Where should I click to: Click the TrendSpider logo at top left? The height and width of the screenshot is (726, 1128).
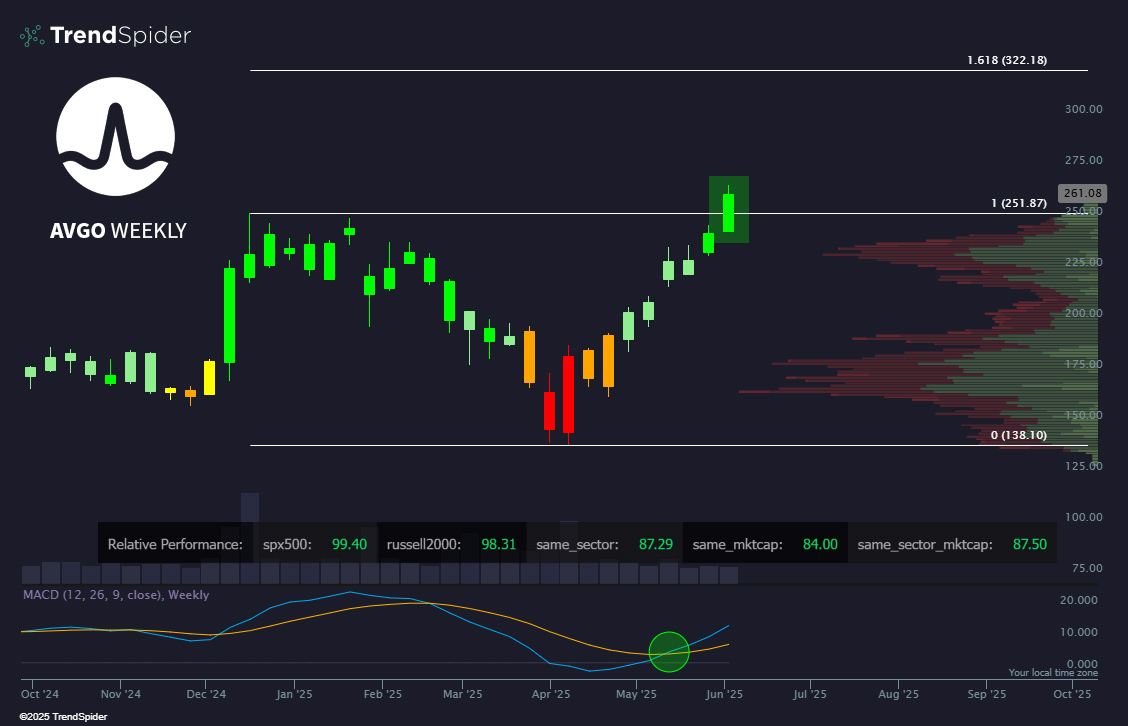[x=106, y=35]
